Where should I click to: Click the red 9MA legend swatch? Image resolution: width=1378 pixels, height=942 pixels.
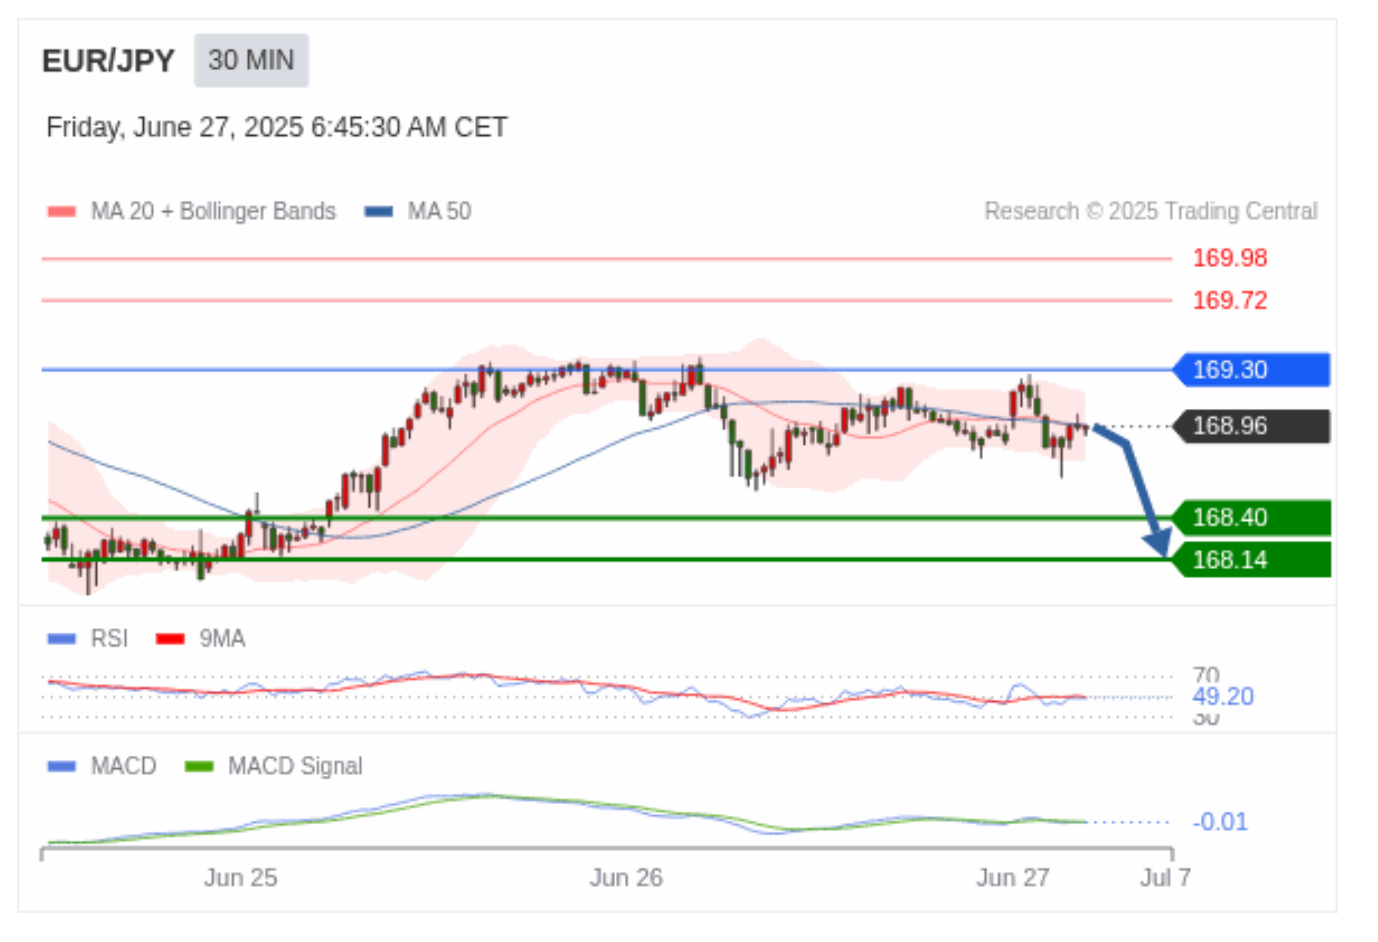point(171,639)
